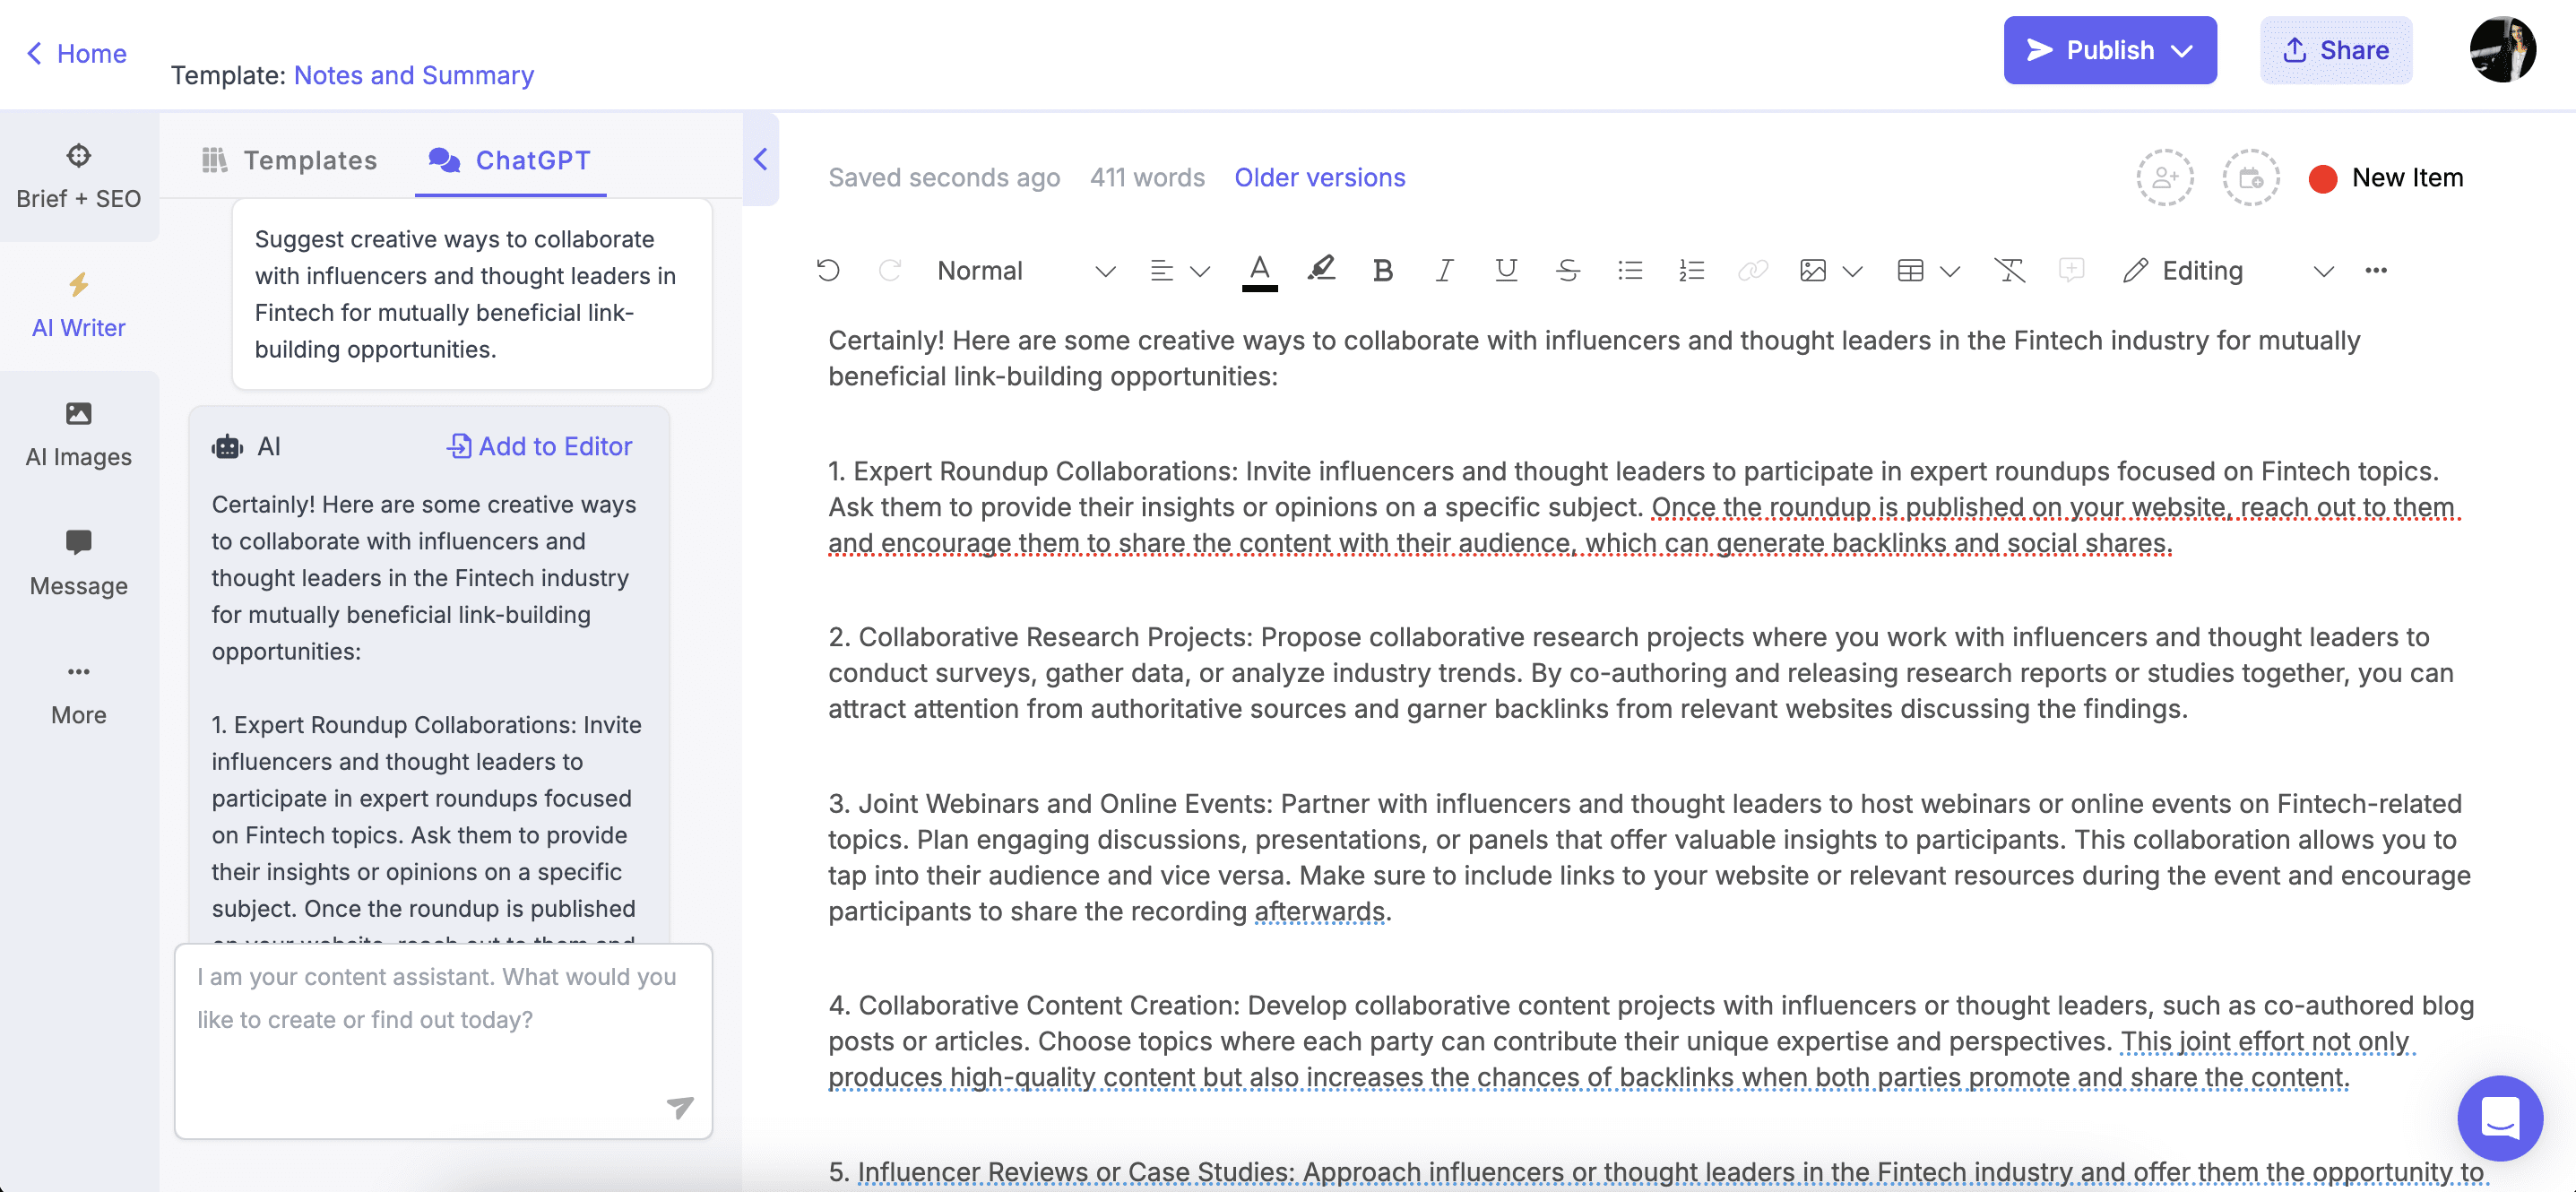Click the Collaborative Content Creation paragraph

pyautogui.click(x=1650, y=1041)
